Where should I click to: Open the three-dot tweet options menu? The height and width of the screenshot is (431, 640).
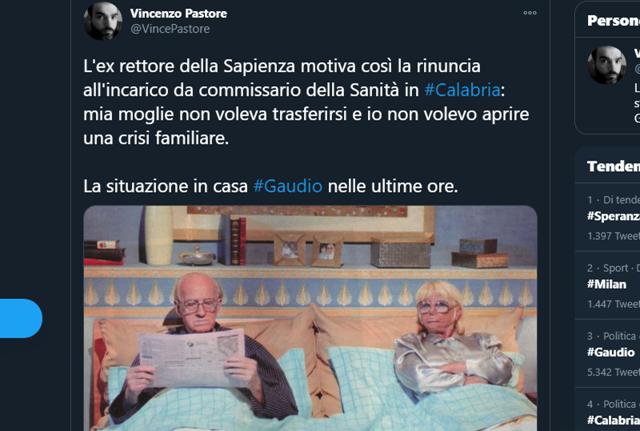click(x=530, y=13)
